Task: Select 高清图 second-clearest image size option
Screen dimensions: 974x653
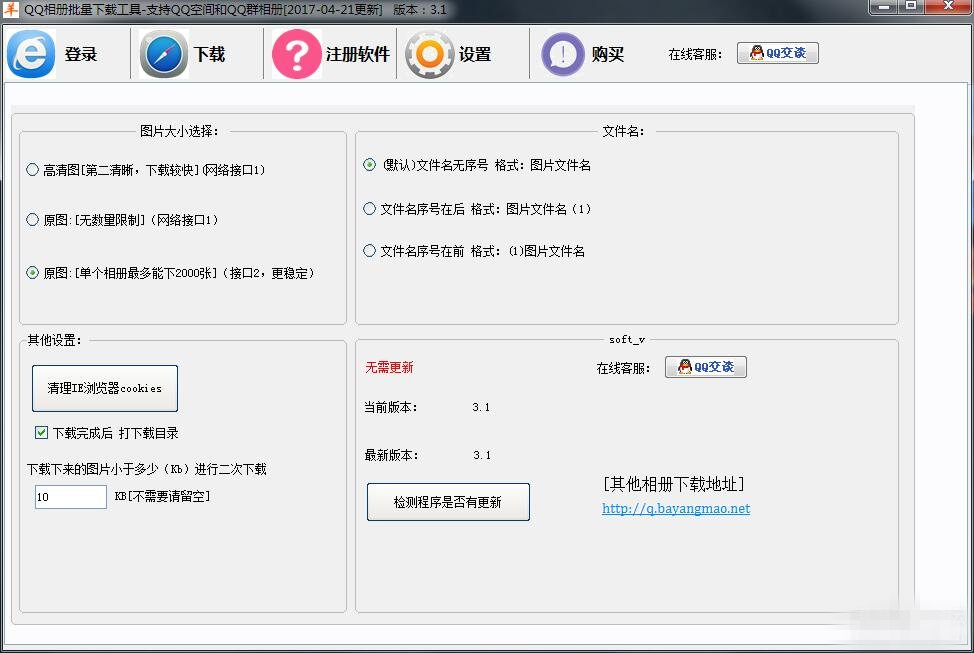Action: click(146, 170)
